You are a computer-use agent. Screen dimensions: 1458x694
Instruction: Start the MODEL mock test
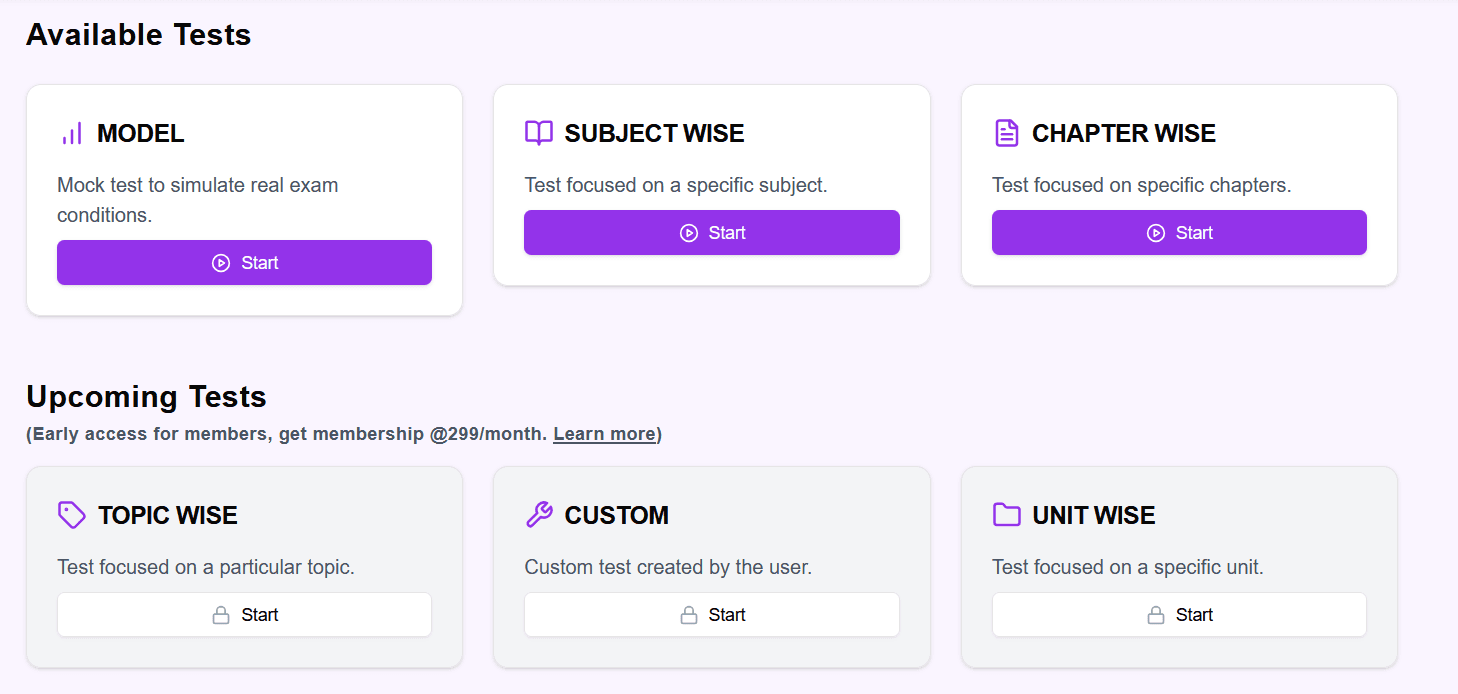pyautogui.click(x=244, y=263)
